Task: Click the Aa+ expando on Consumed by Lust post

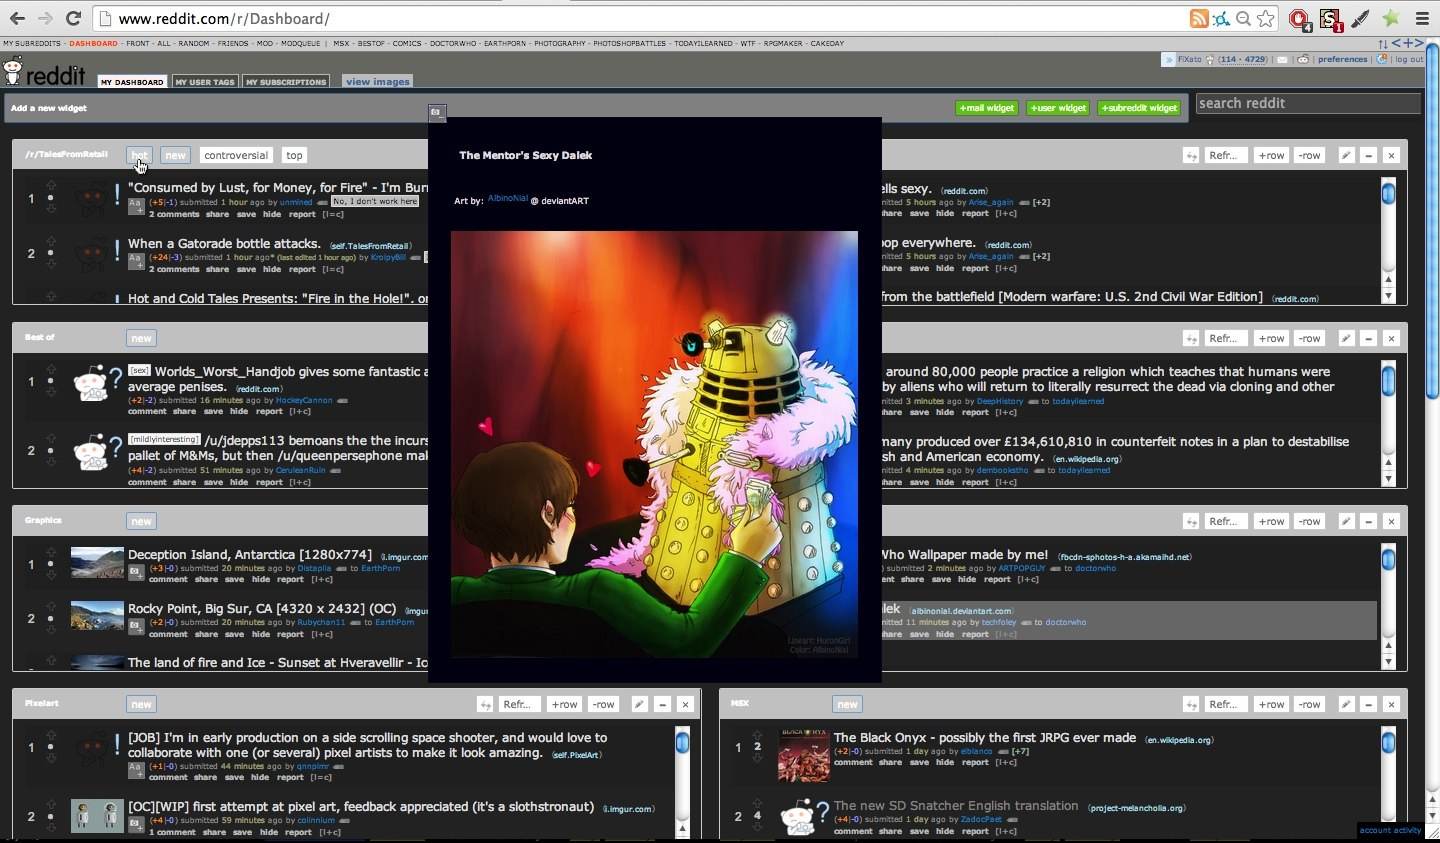Action: pos(136,207)
